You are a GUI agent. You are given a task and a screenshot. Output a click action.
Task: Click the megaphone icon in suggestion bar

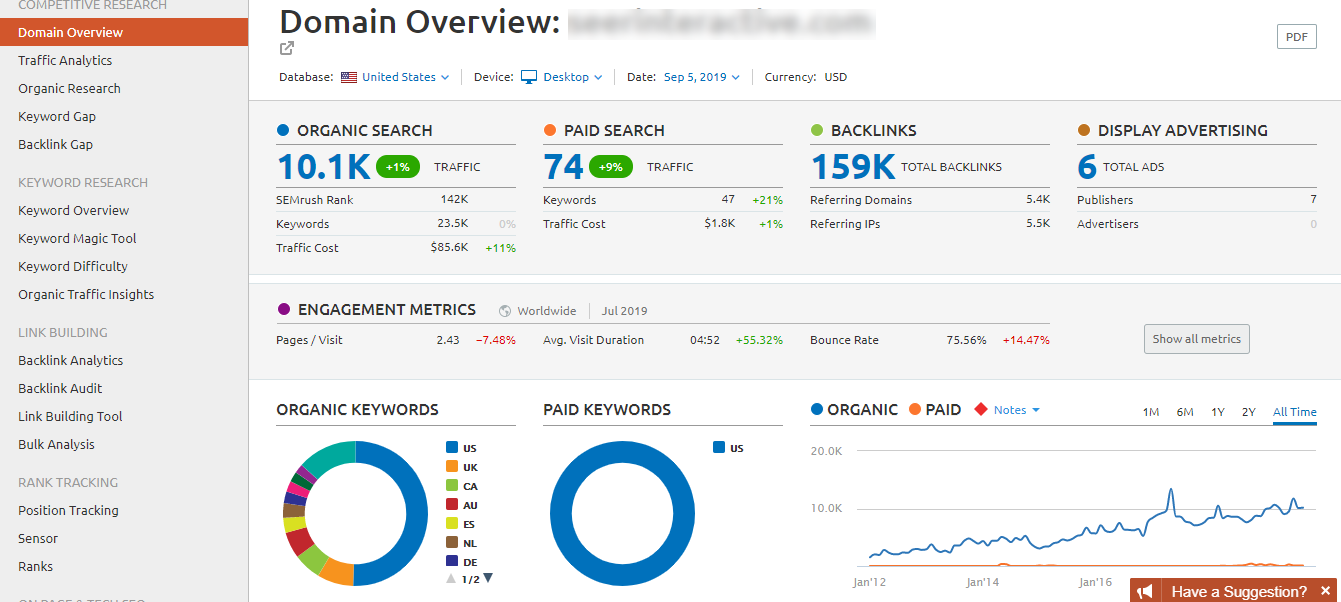1146,591
